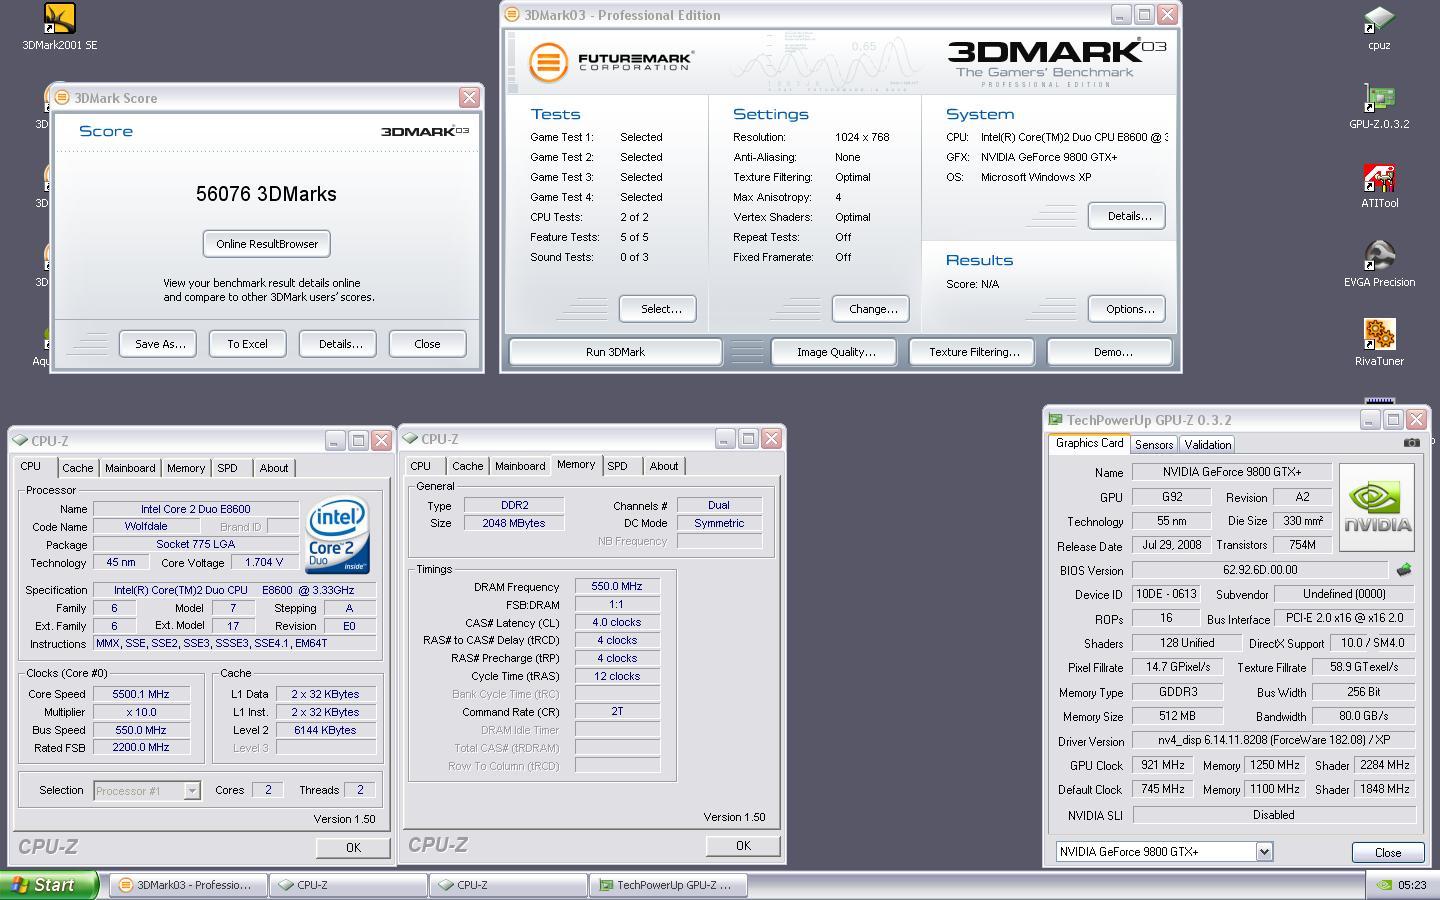
Task: Click the CAS# Latency value 4.0 clocks
Action: click(617, 622)
